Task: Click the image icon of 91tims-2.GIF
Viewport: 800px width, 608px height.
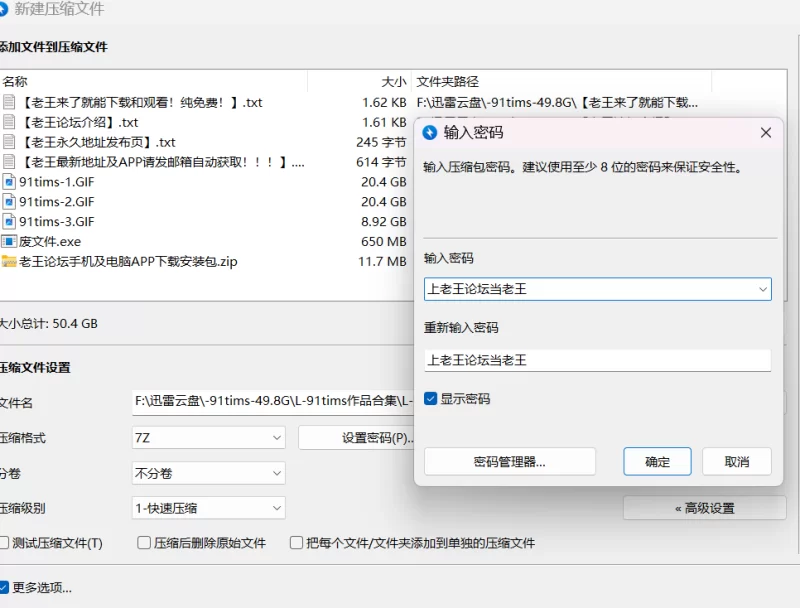Action: pos(9,202)
